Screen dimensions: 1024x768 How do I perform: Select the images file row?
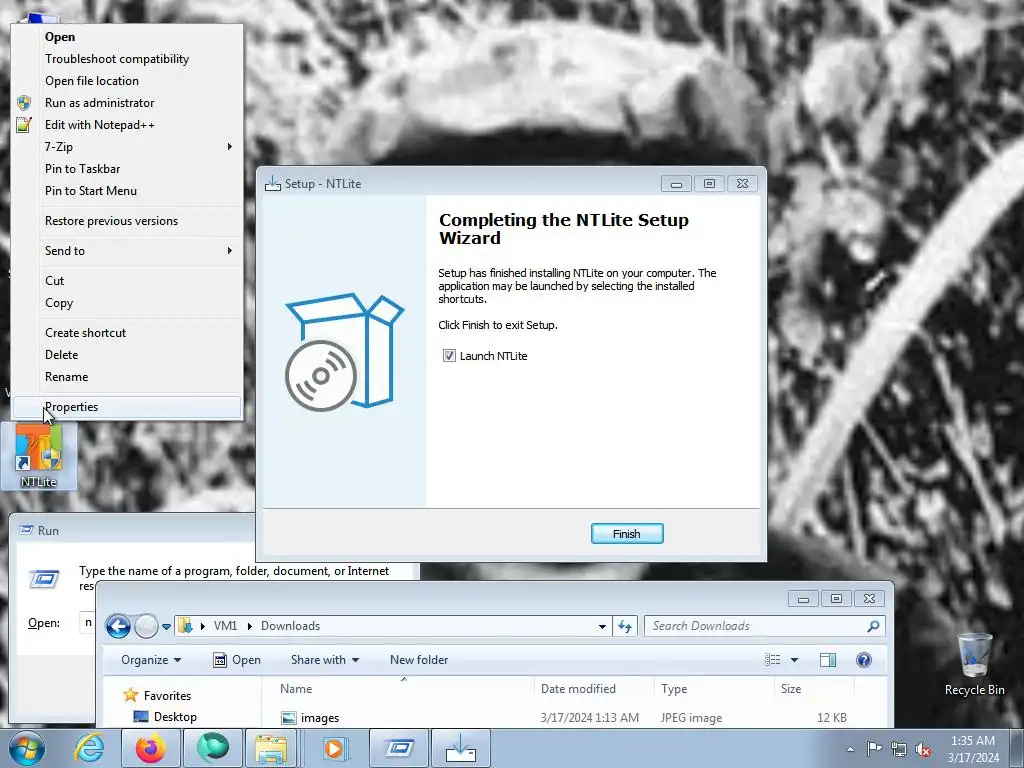coord(564,718)
